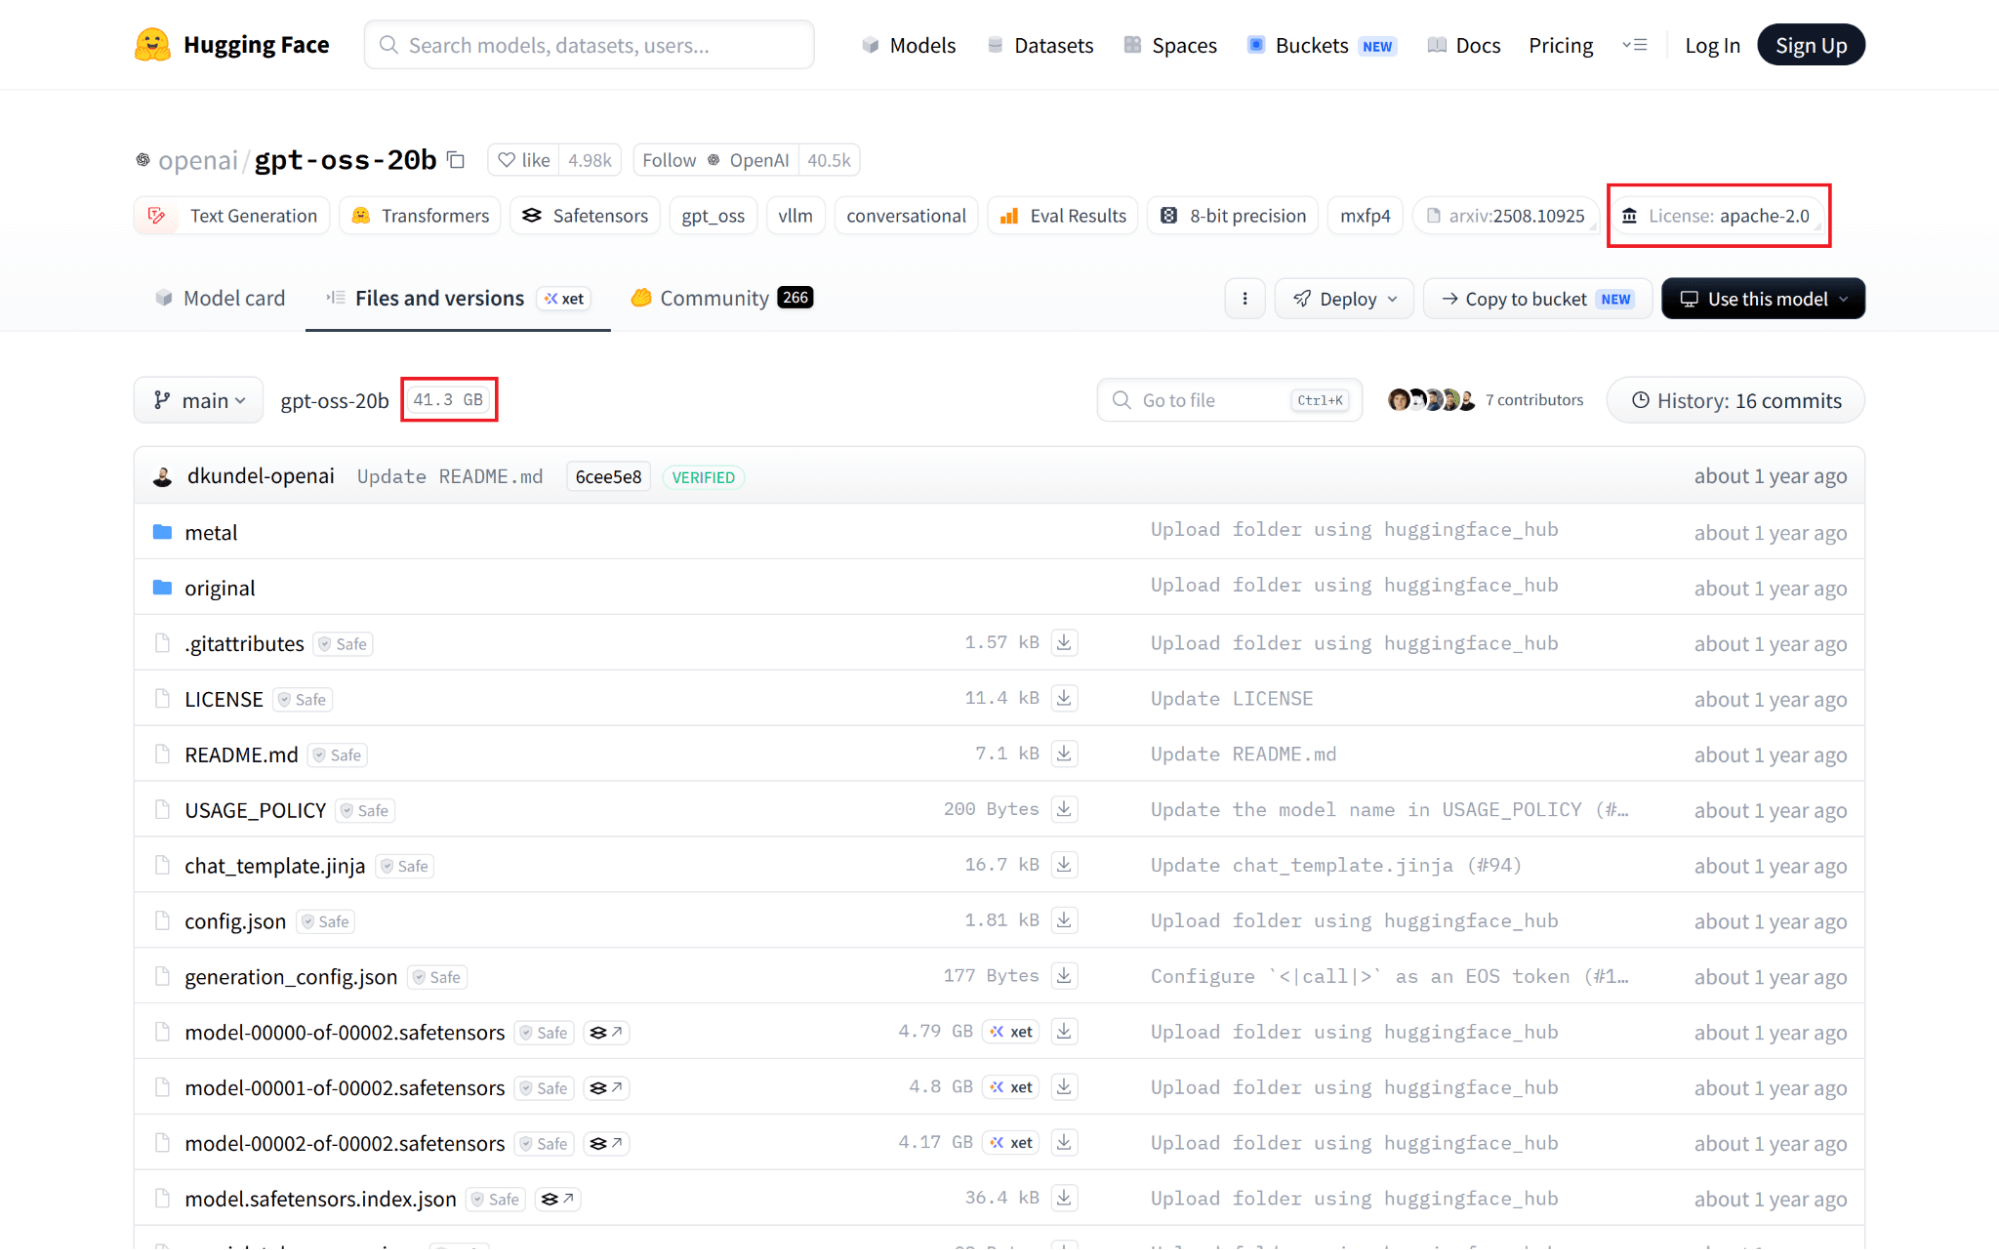Image resolution: width=1999 pixels, height=1250 pixels.
Task: Open viewer icon for model.safetensors.index.json
Action: pyautogui.click(x=558, y=1199)
